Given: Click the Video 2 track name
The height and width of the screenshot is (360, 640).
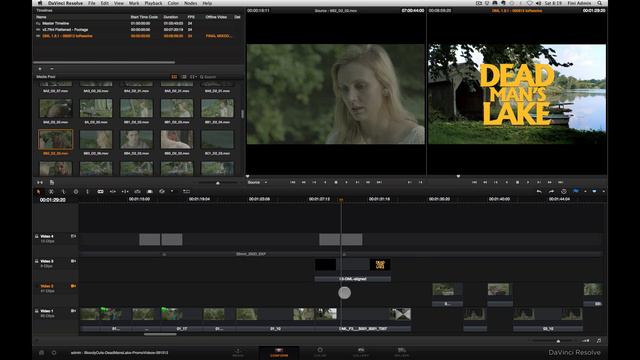Looking at the screenshot, I should click(x=47, y=286).
